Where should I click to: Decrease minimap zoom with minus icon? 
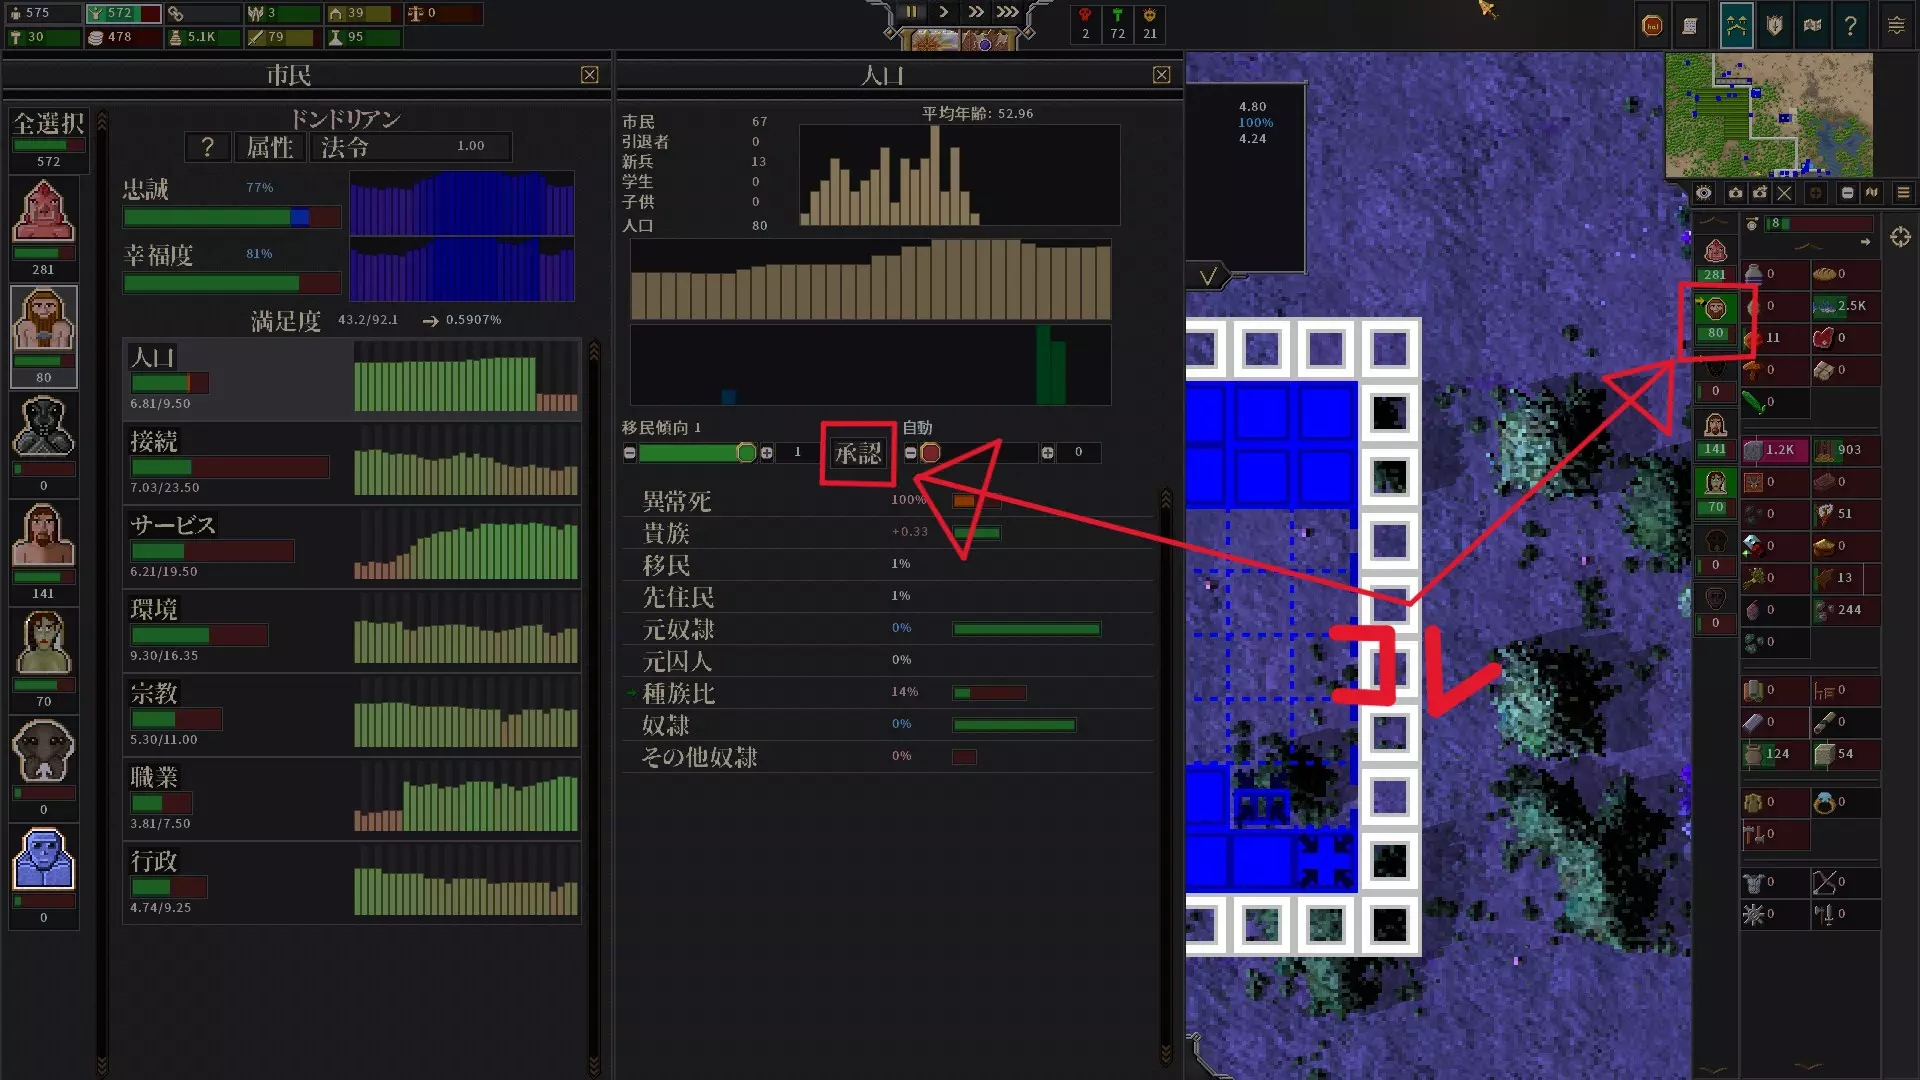point(1847,193)
